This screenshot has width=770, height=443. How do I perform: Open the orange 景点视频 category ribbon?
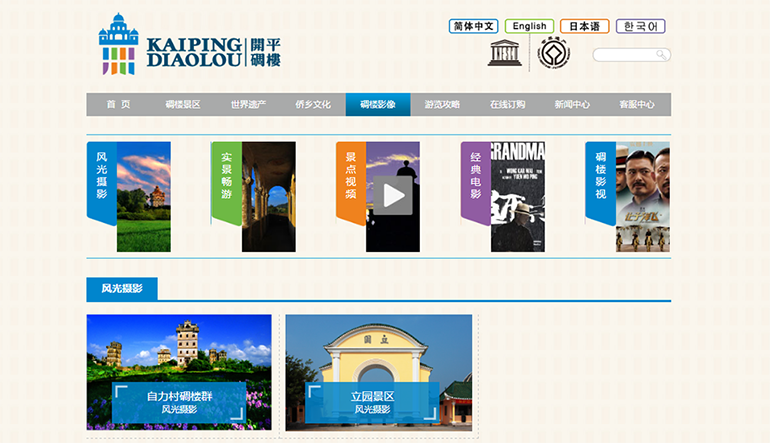coord(351,182)
